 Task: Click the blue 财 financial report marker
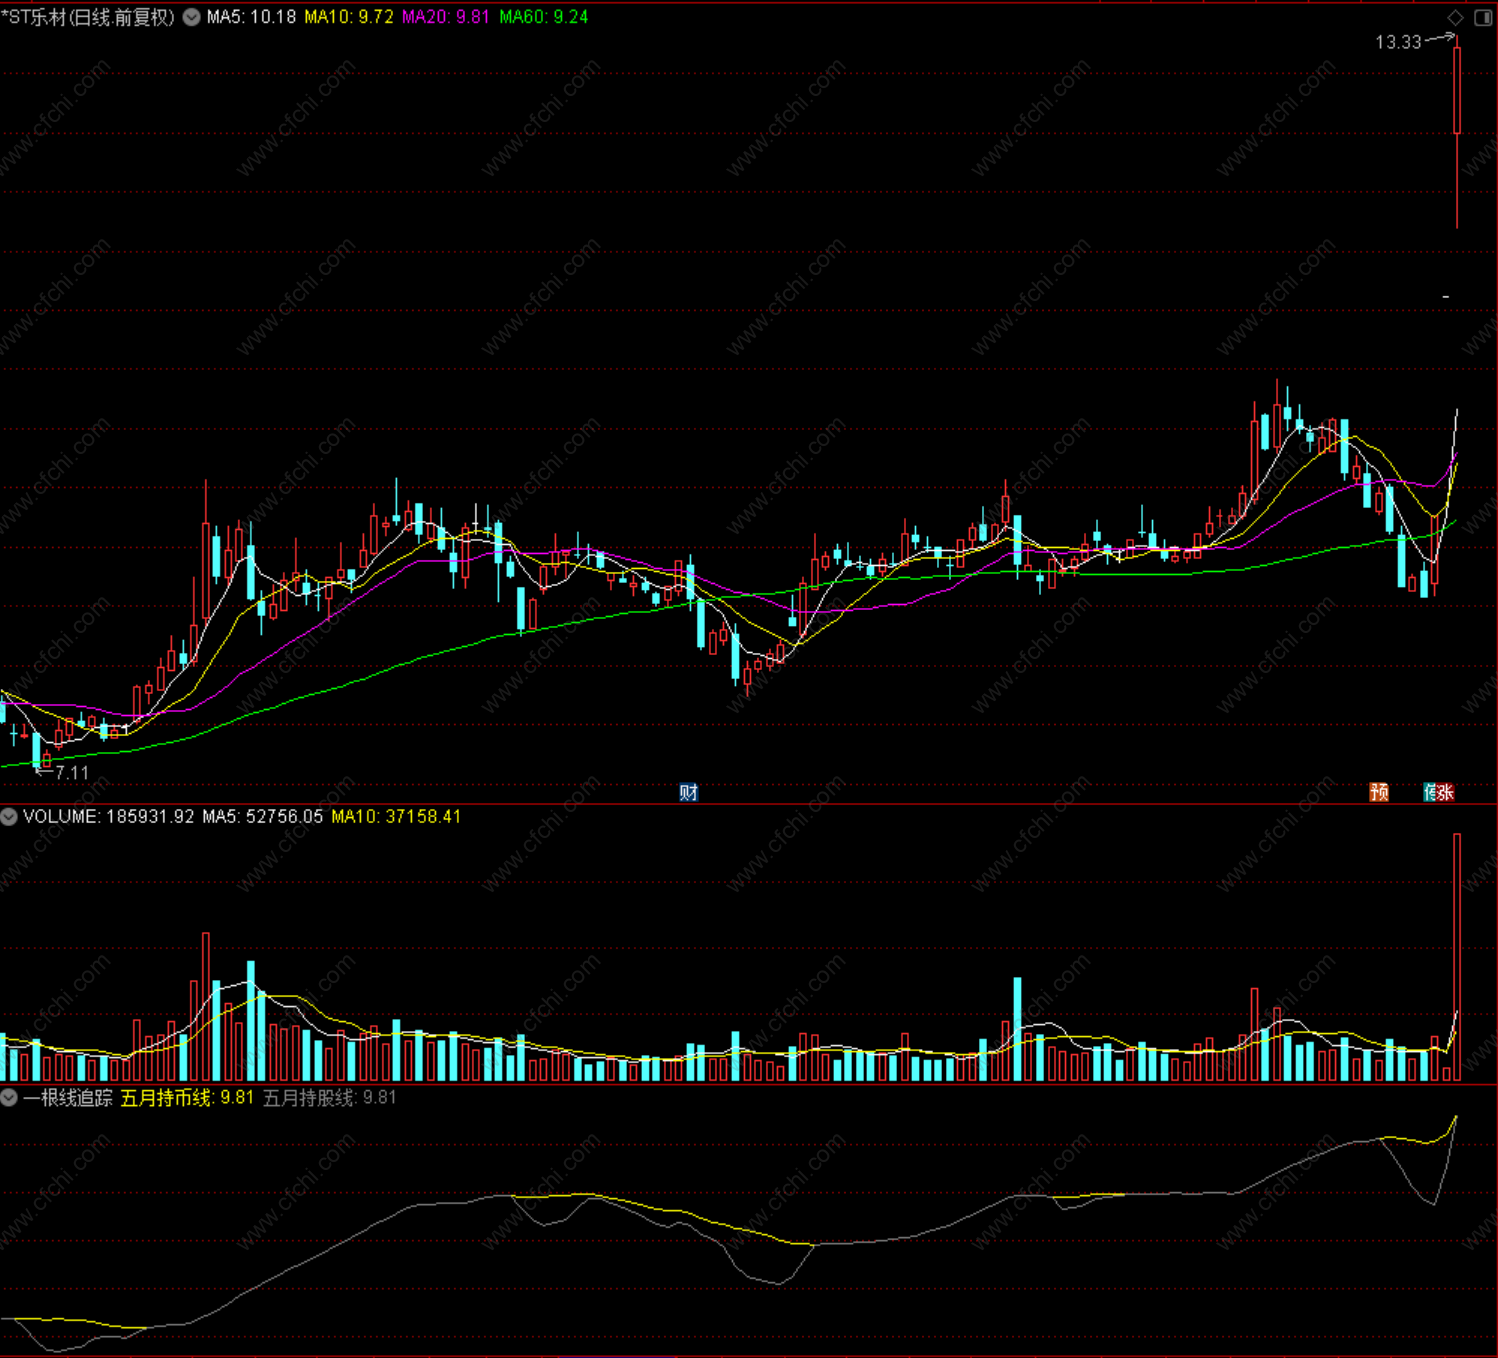point(688,792)
